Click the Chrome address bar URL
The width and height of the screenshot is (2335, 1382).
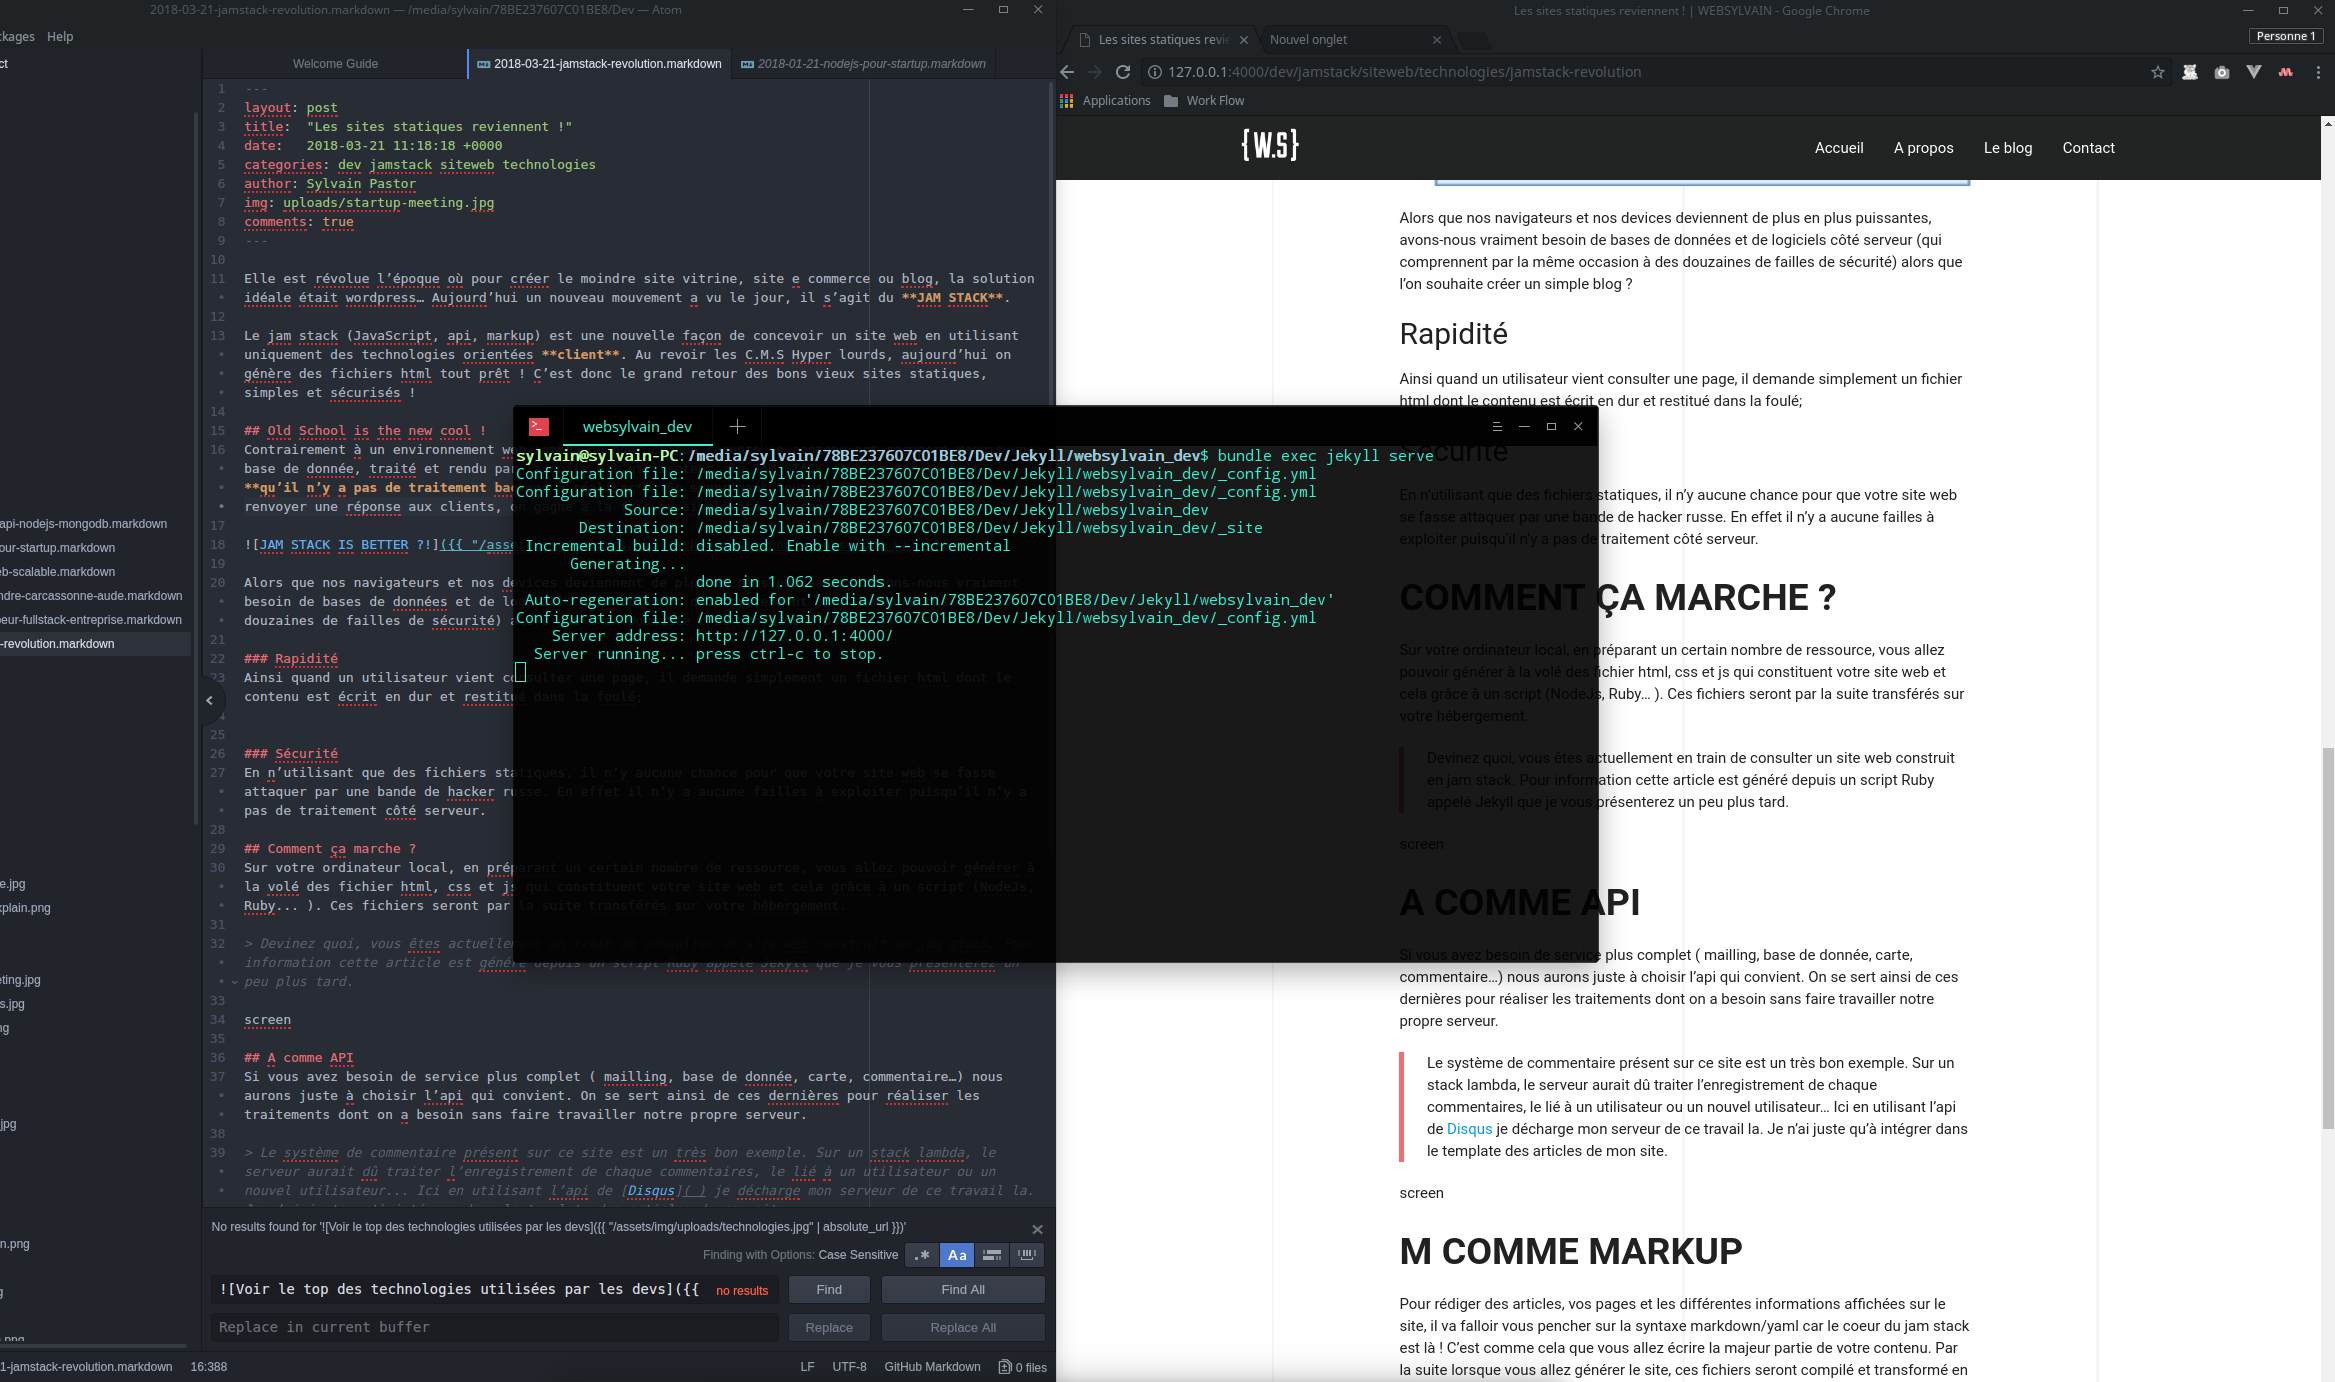point(1404,72)
